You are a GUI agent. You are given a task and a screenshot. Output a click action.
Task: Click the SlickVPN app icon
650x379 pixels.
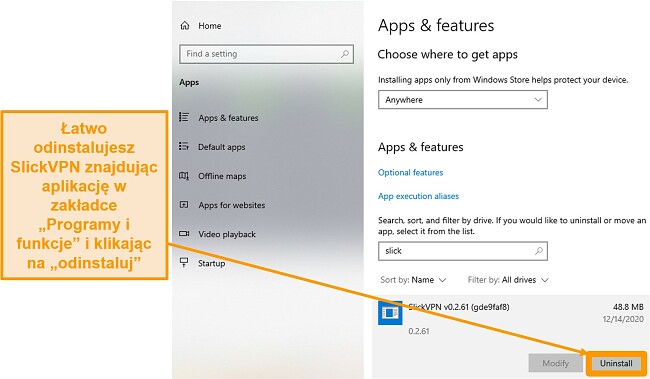(390, 313)
